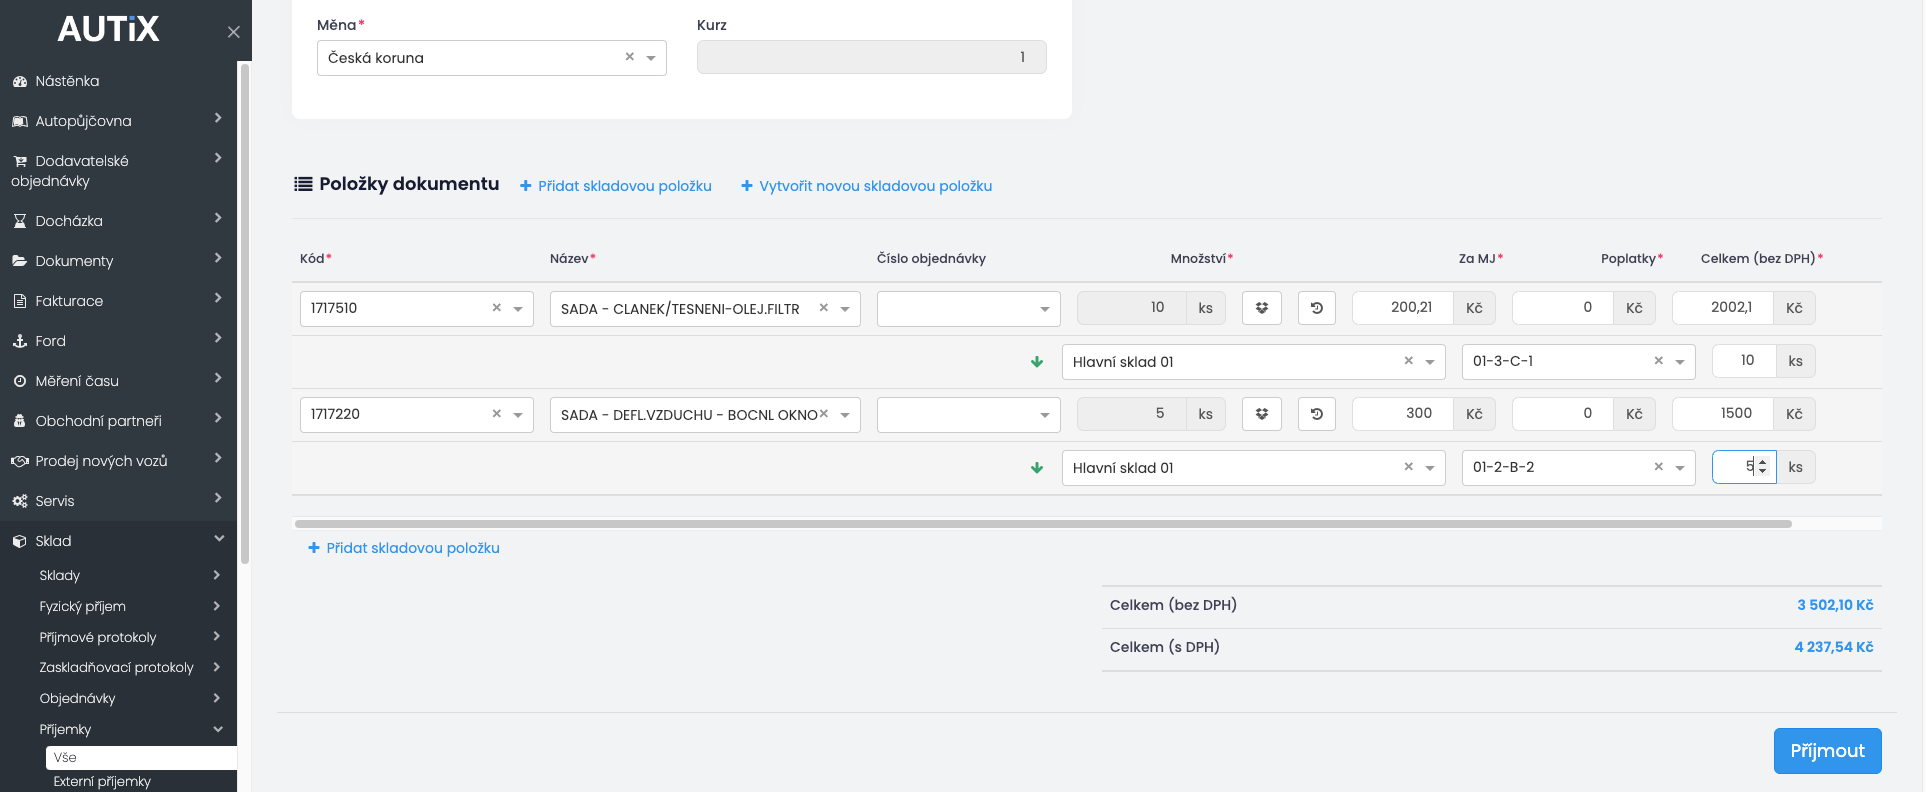Open order number dropdown in row 1717220
The image size is (1926, 792).
click(x=1045, y=415)
